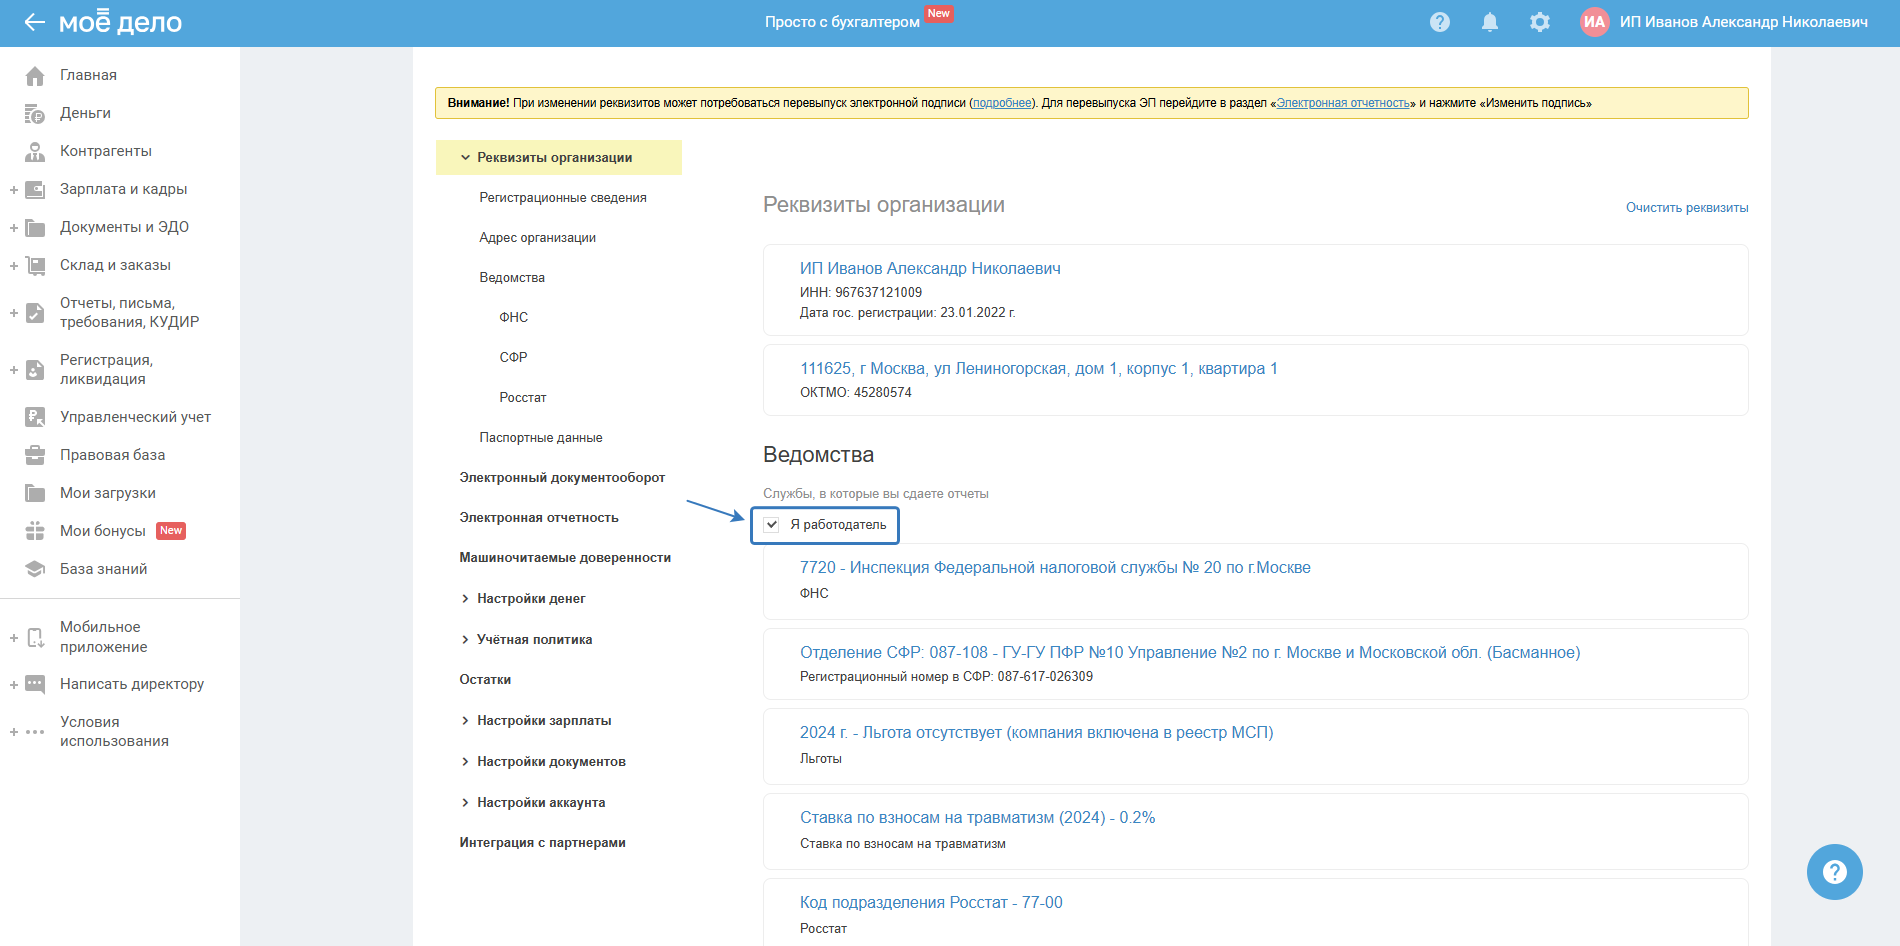Open Остатки settings item

pos(485,680)
